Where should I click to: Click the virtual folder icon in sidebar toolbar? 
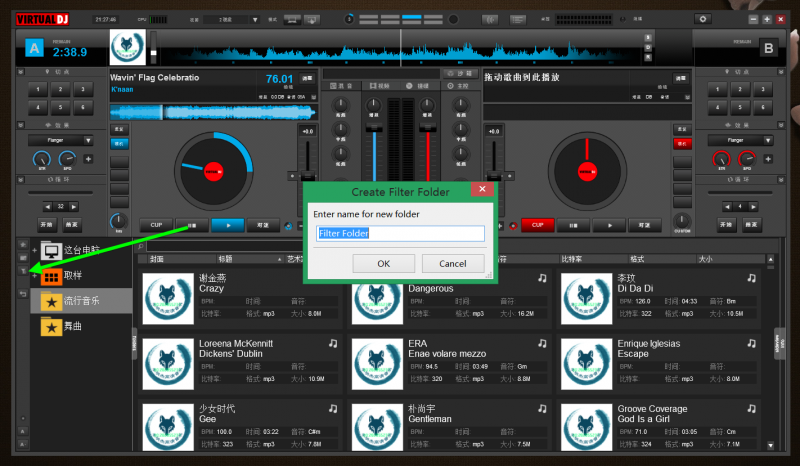[x=23, y=258]
